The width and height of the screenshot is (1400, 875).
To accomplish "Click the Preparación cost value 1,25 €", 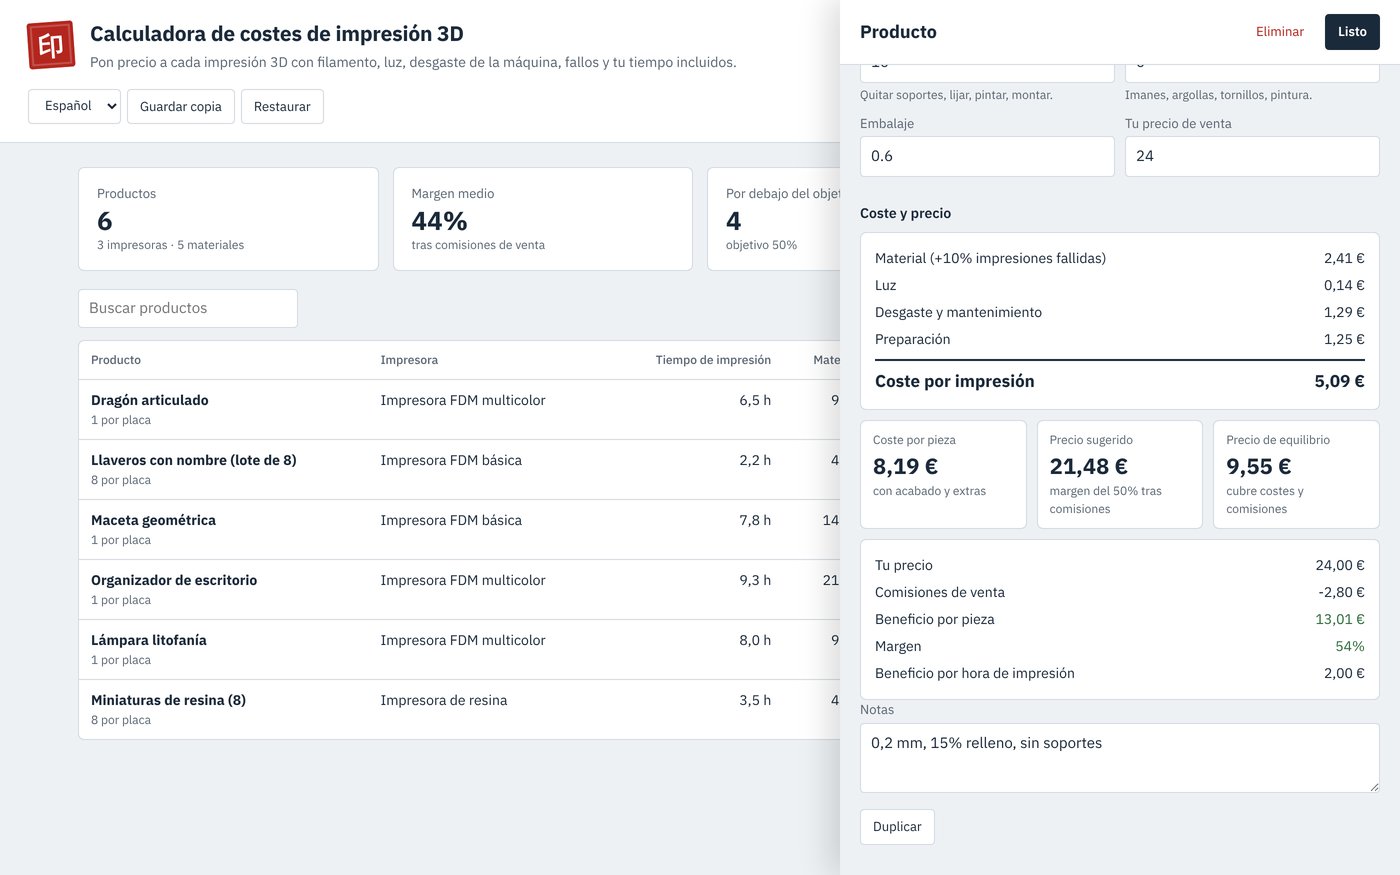I will pos(1344,339).
